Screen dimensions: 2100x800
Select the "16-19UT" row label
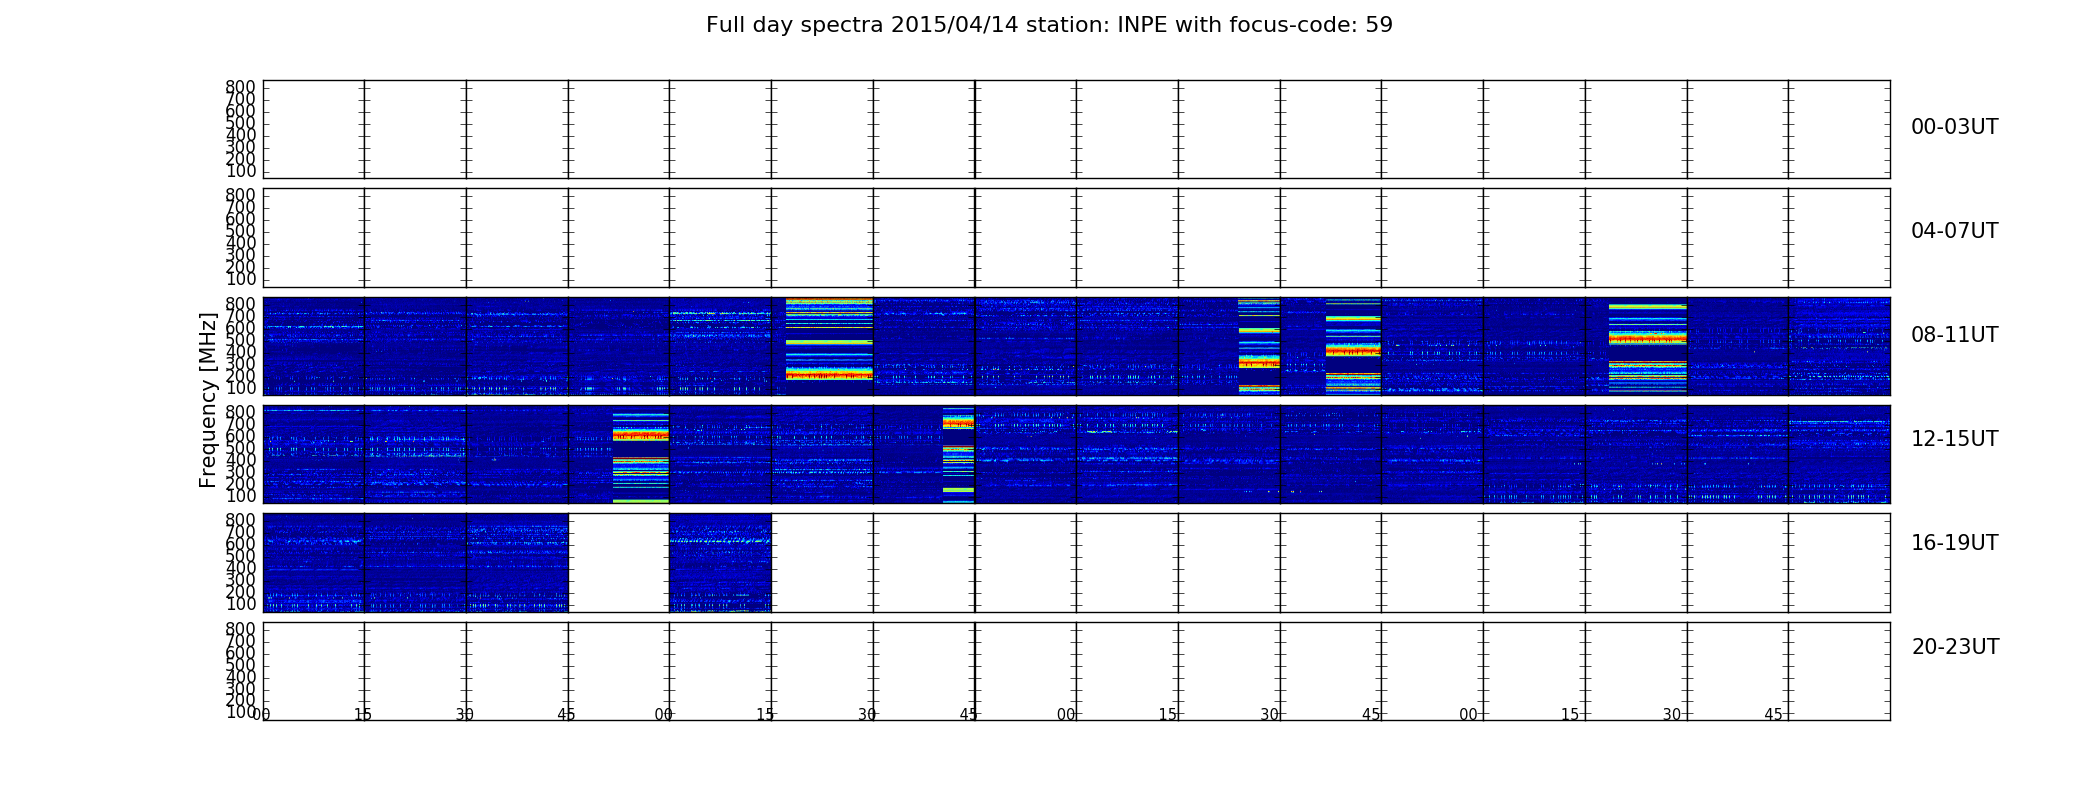(1954, 543)
